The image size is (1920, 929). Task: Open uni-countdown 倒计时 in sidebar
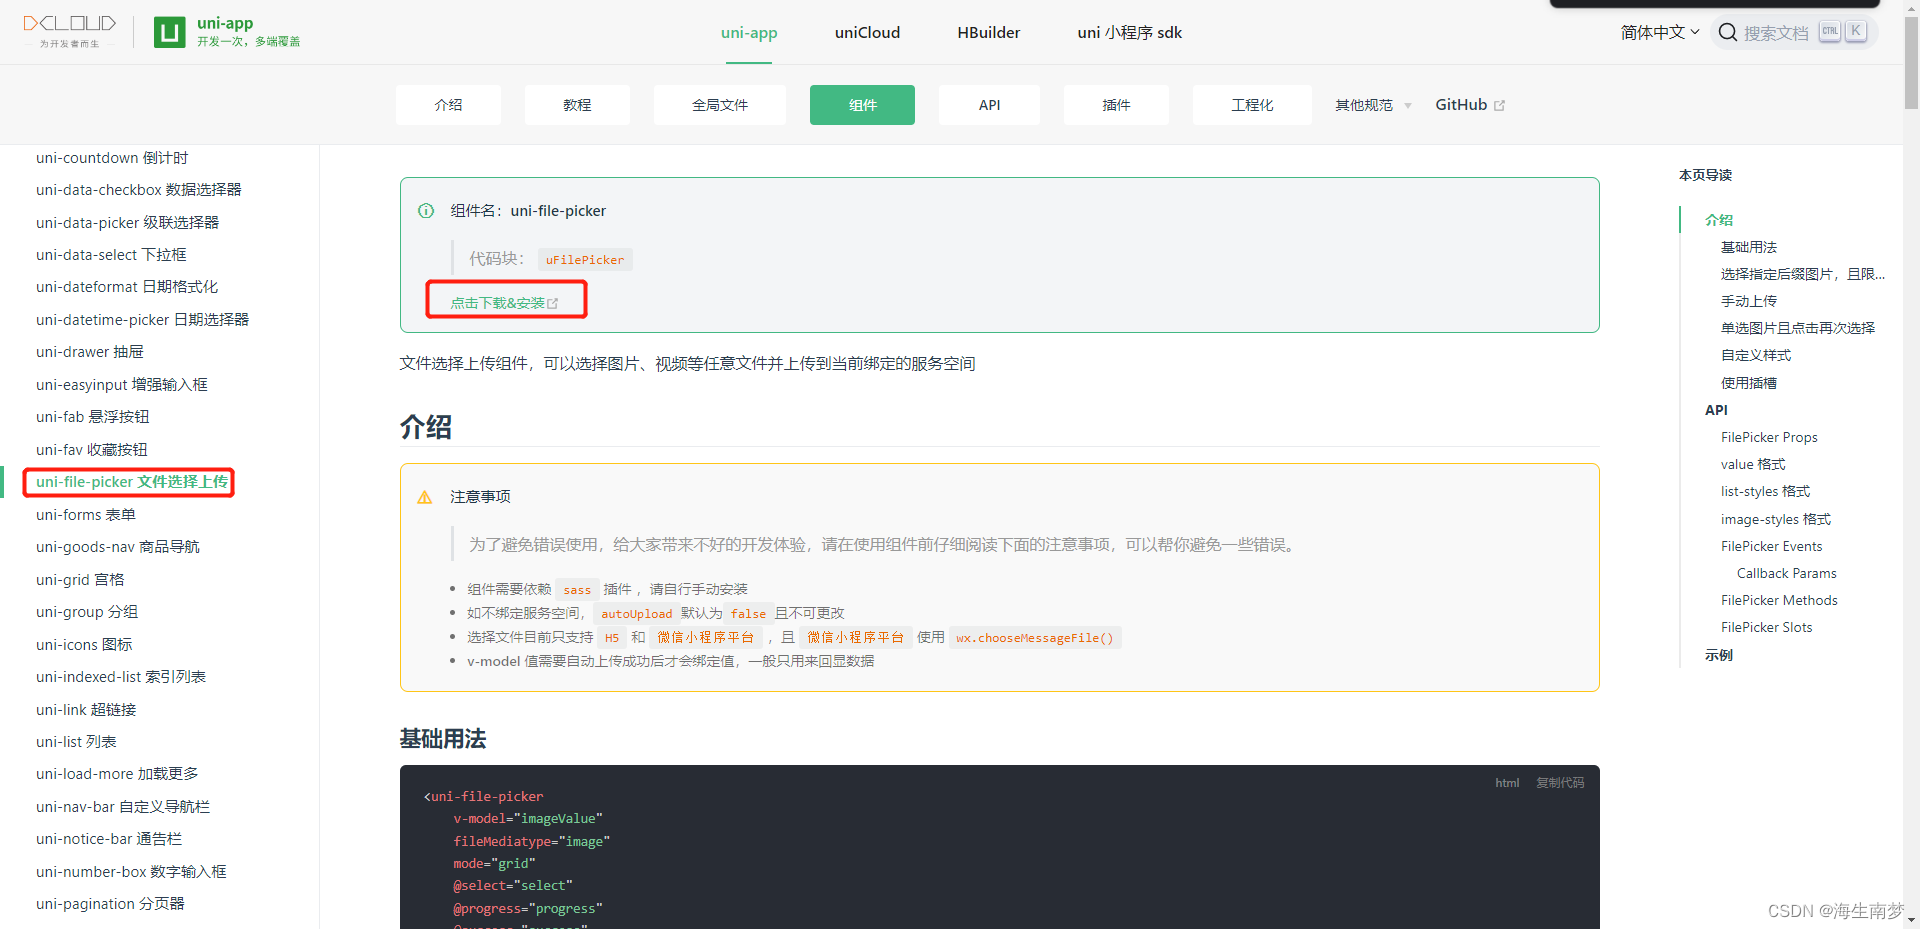[112, 158]
